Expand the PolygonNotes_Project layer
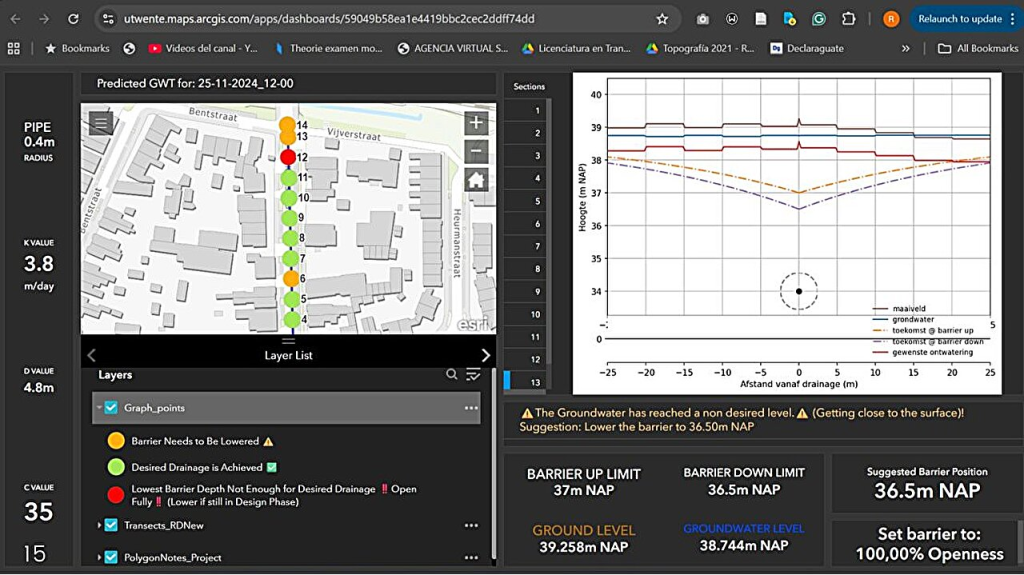Screen dimensions: 1024x575 click(x=98, y=557)
